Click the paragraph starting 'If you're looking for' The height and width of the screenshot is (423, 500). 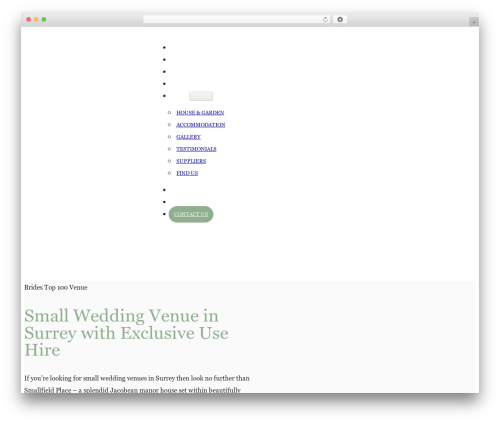point(137,384)
